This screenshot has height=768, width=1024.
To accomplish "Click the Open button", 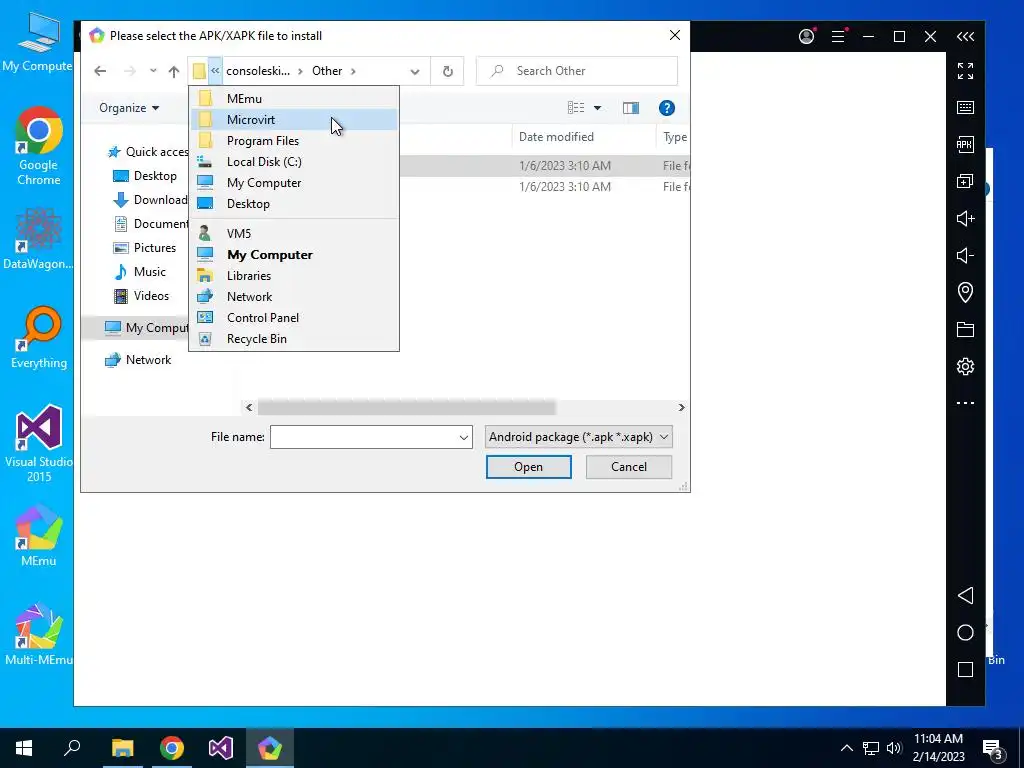I will click(x=528, y=467).
